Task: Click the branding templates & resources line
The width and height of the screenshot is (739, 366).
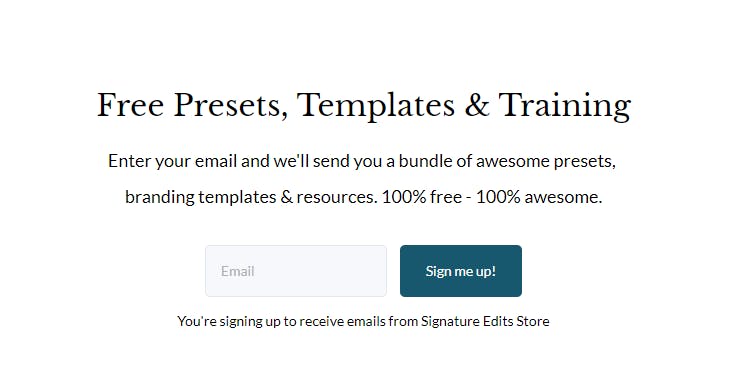Action: (x=364, y=196)
